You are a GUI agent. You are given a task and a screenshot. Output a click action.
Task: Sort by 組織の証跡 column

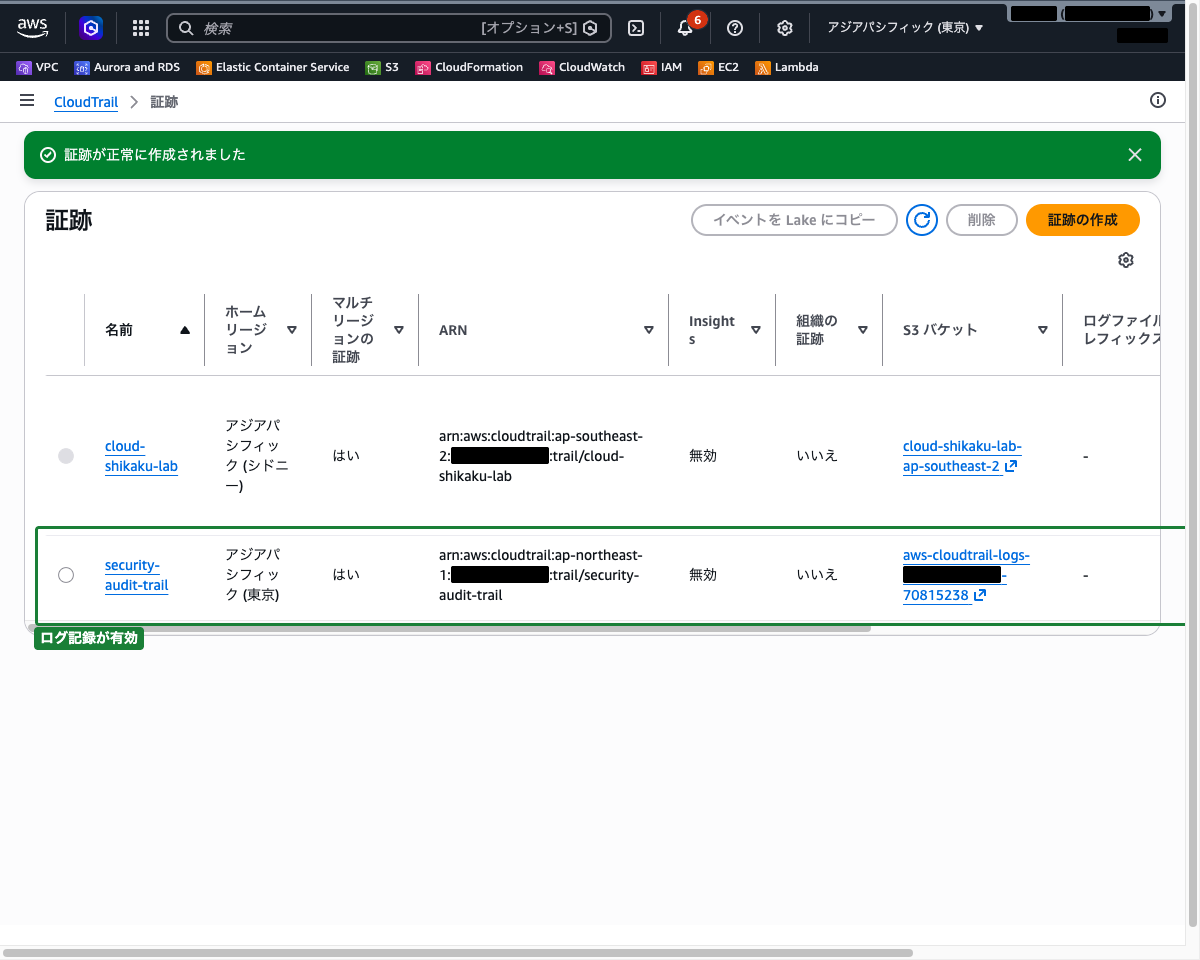(863, 330)
